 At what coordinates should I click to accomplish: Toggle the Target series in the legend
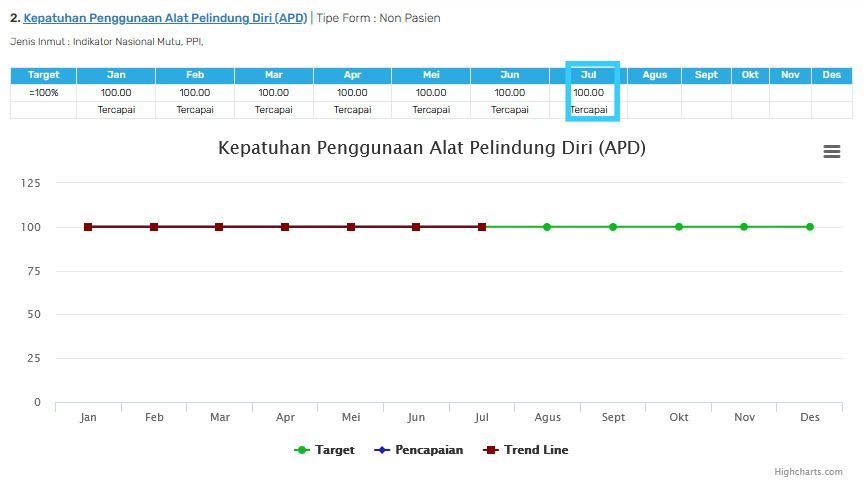(324, 450)
